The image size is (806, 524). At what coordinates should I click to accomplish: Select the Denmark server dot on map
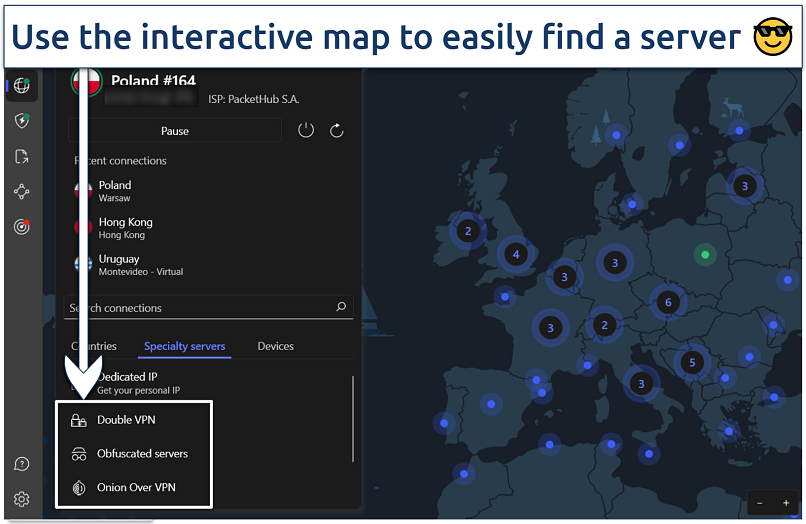tap(632, 204)
